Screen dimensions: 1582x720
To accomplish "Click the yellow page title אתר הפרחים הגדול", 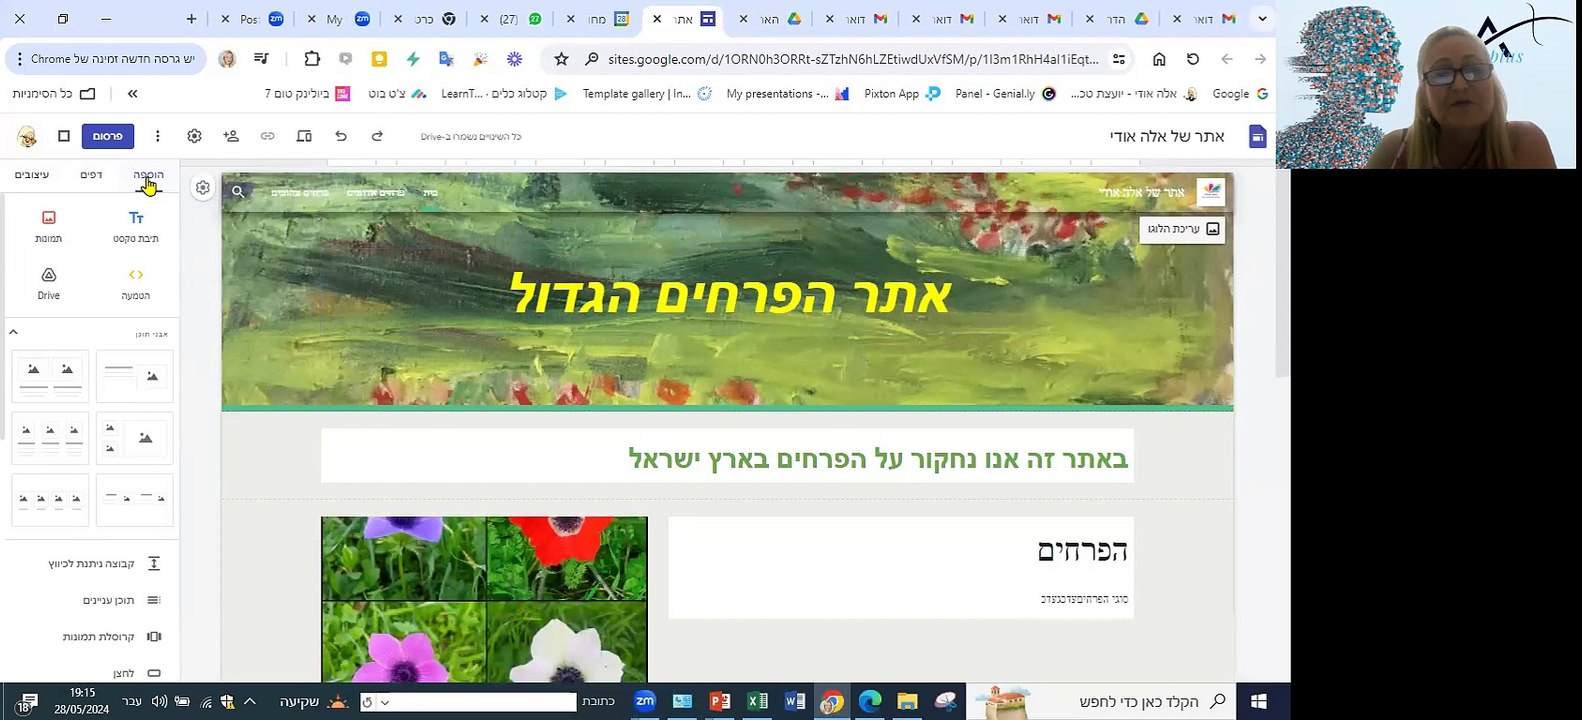I will pyautogui.click(x=730, y=296).
